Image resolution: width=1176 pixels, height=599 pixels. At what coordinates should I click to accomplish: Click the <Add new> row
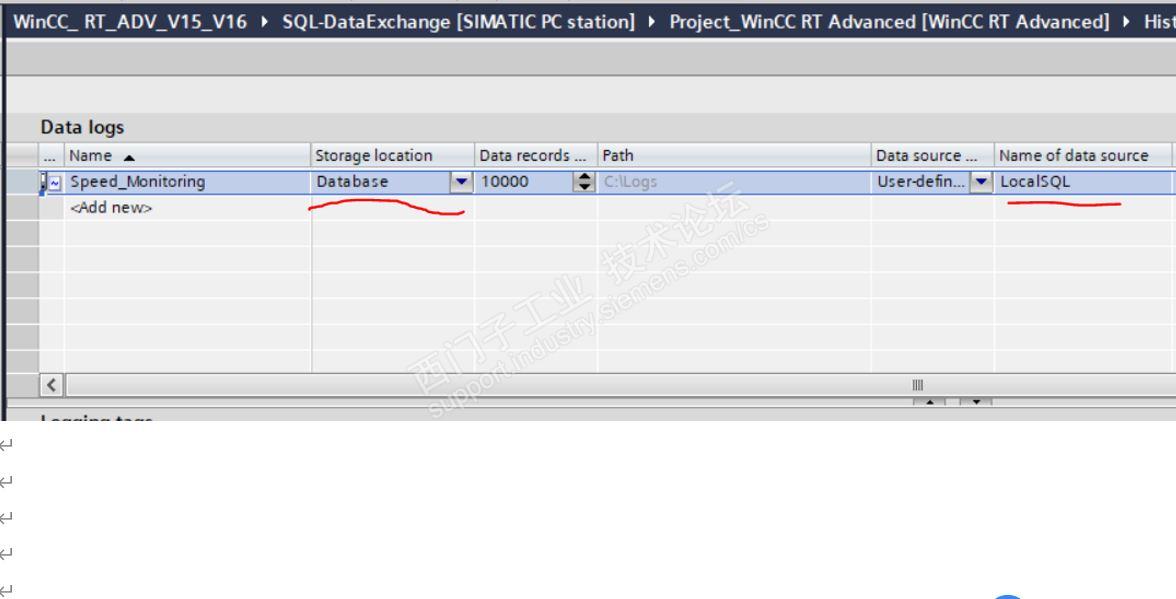111,208
